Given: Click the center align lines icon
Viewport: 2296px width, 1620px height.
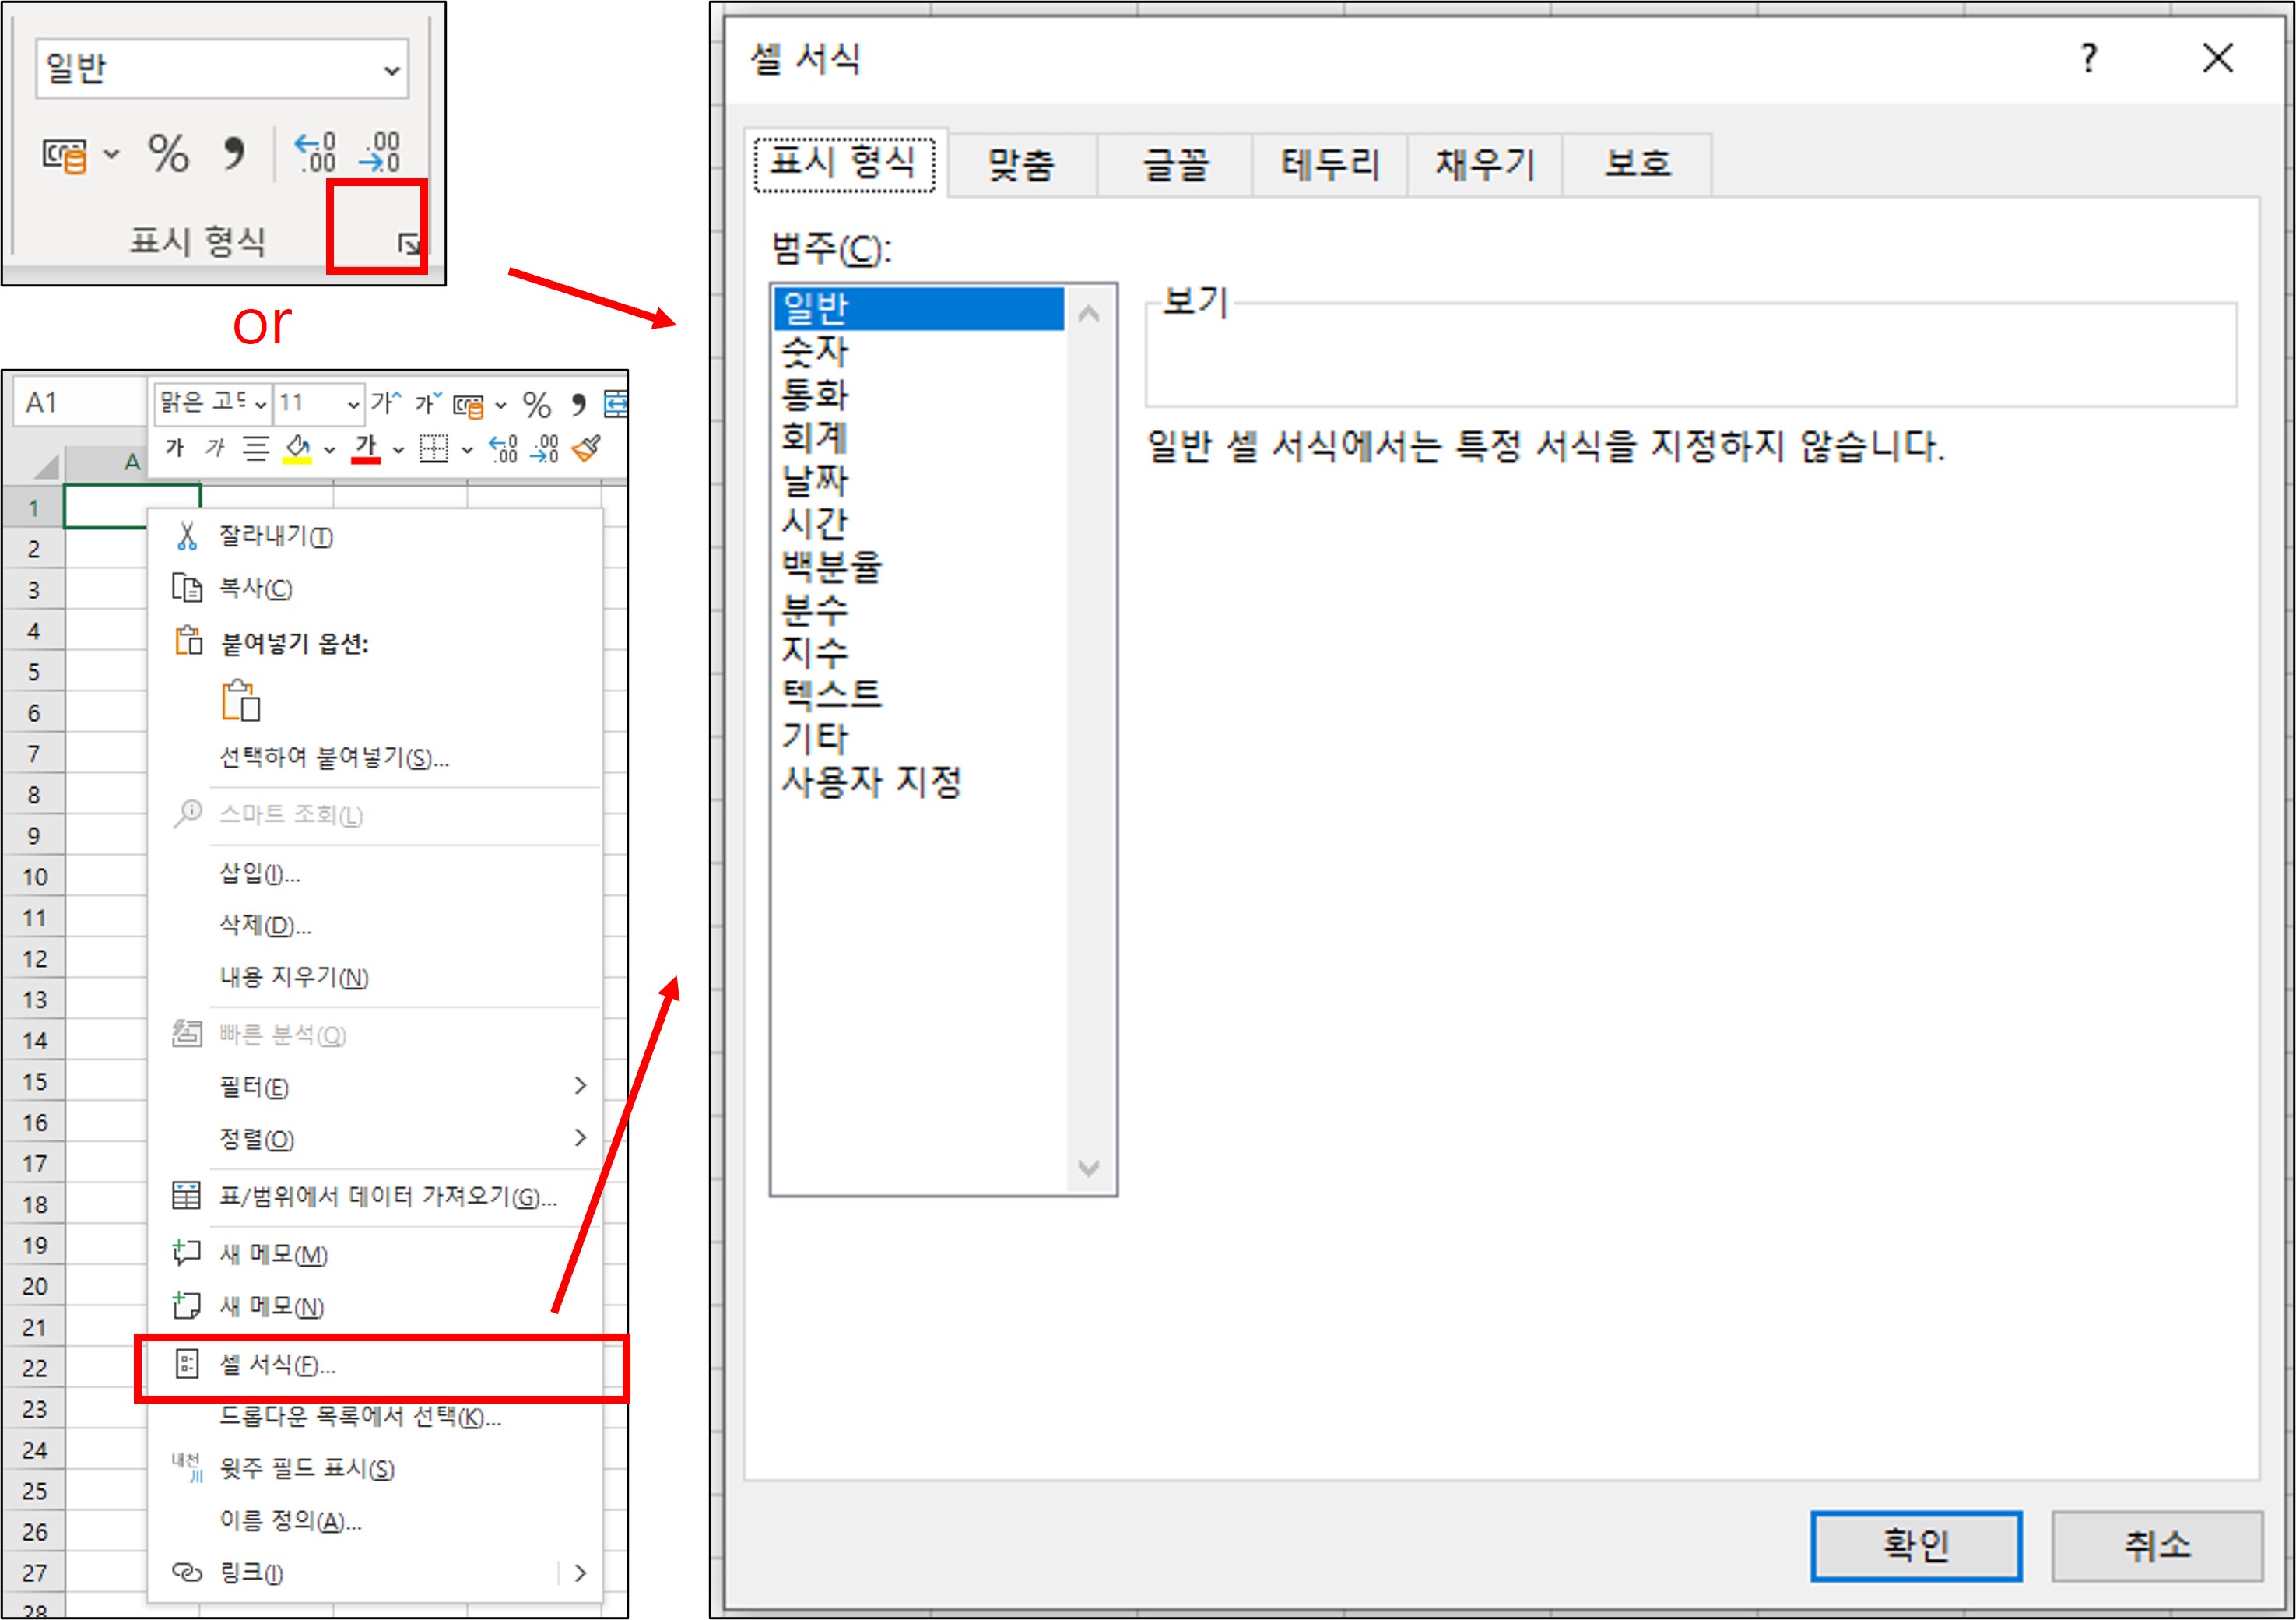Looking at the screenshot, I should pos(256,449).
